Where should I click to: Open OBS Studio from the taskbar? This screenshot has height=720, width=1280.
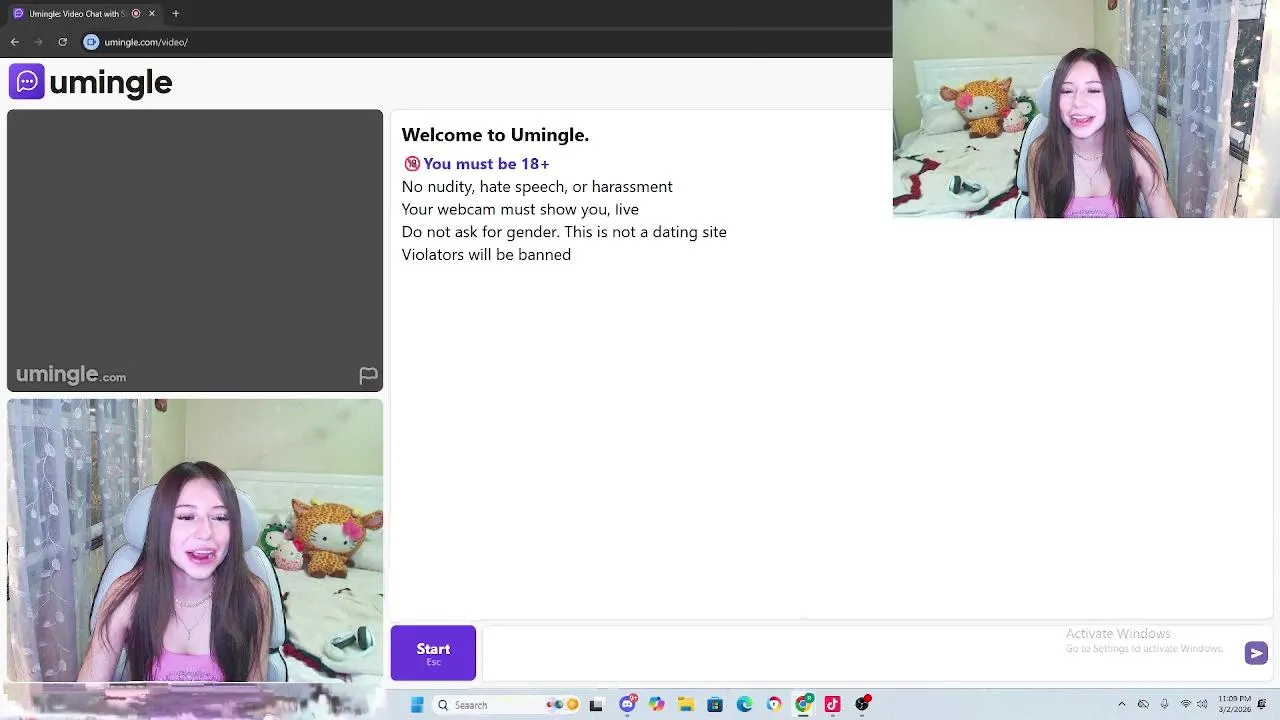click(x=862, y=705)
